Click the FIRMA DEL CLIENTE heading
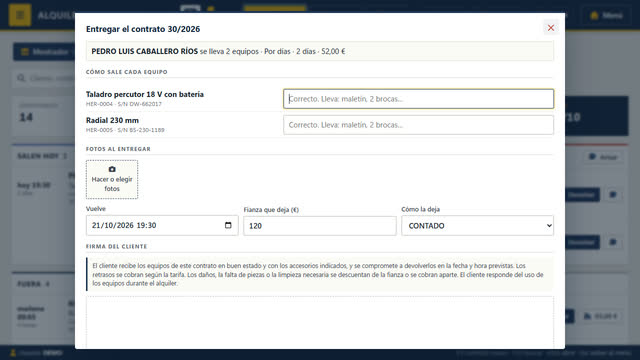The height and width of the screenshot is (360, 640). tap(116, 247)
